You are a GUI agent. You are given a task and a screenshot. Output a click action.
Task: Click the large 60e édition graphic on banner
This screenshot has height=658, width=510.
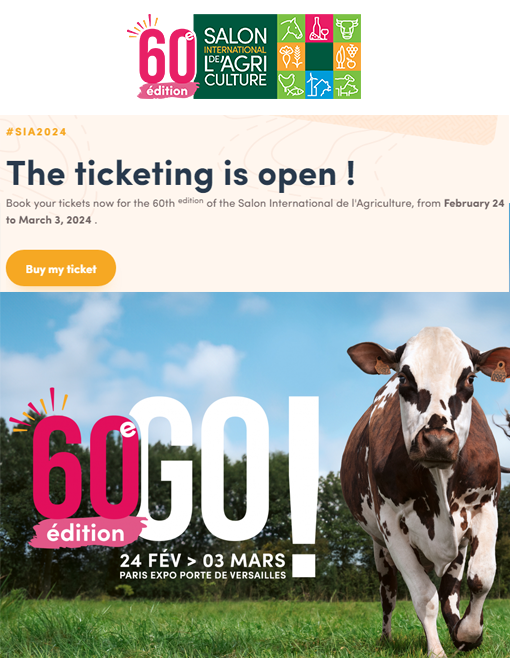(80, 470)
